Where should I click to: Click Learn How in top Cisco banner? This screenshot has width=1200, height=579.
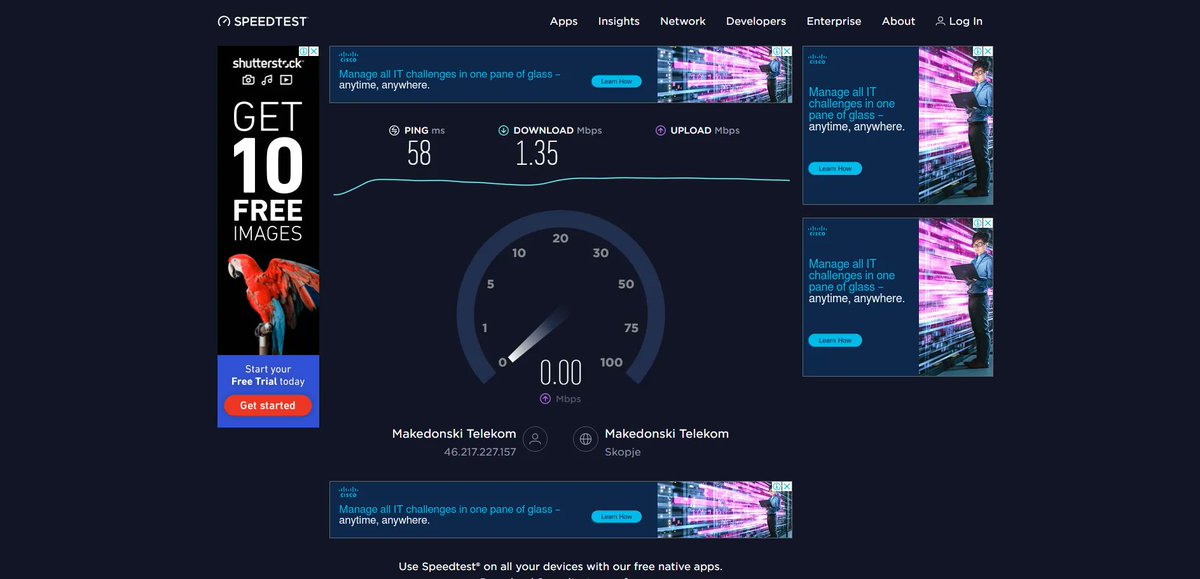[616, 81]
